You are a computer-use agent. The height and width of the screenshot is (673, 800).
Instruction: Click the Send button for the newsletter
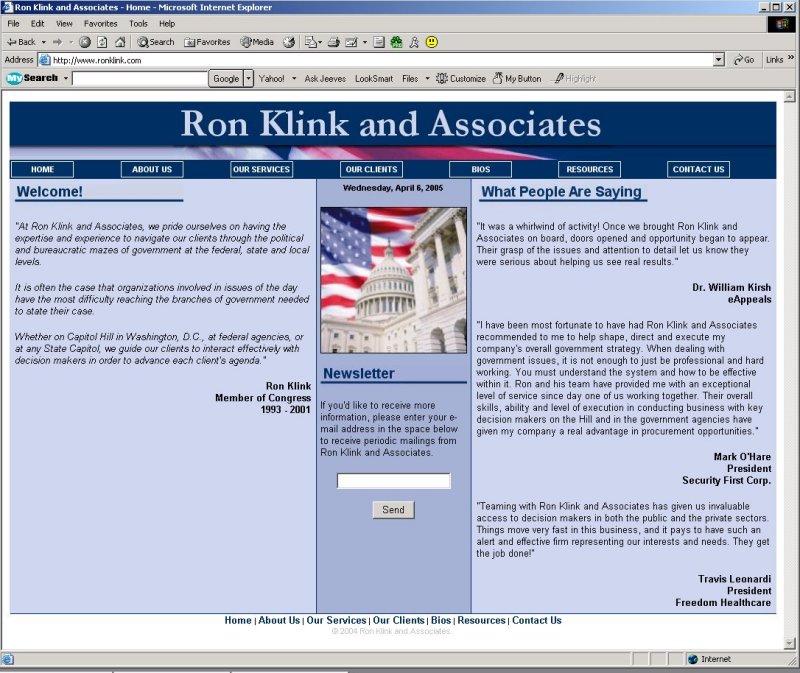point(393,509)
